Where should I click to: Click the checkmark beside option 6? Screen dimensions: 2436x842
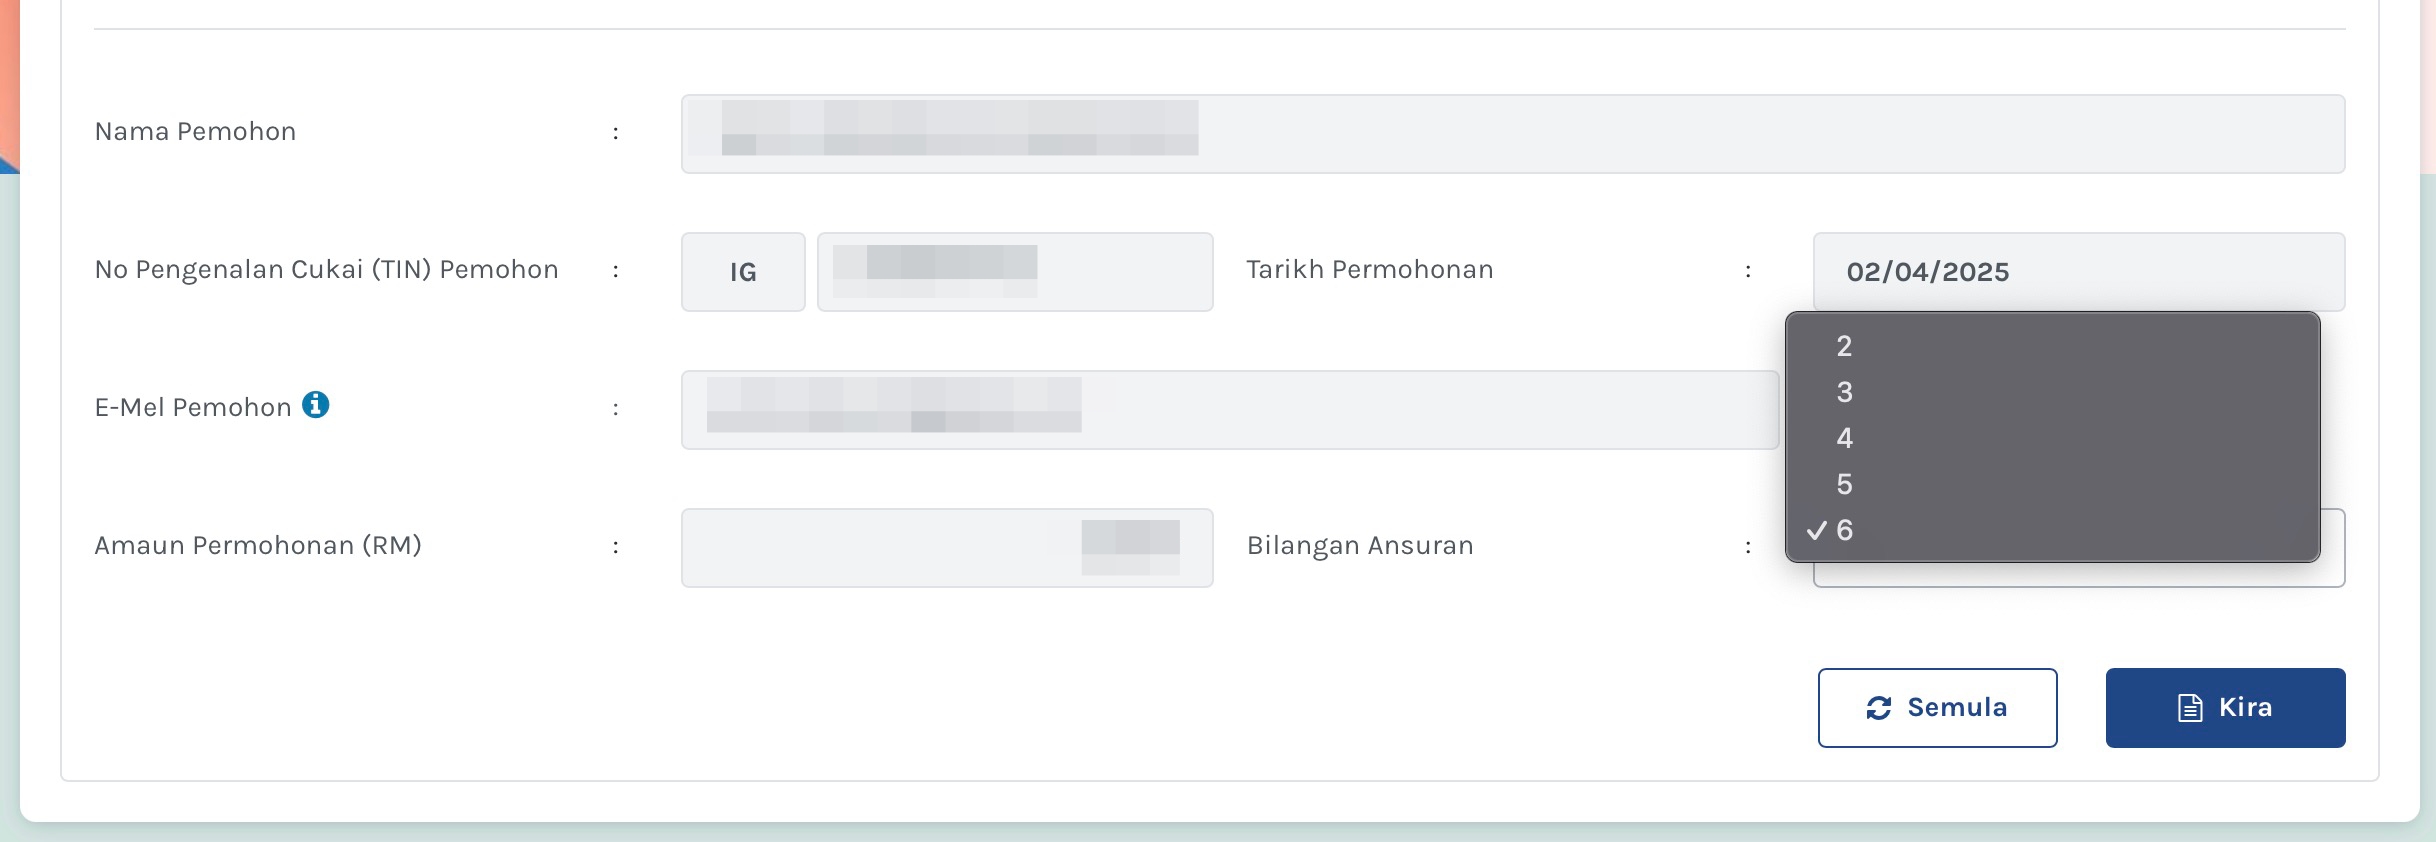1817,530
